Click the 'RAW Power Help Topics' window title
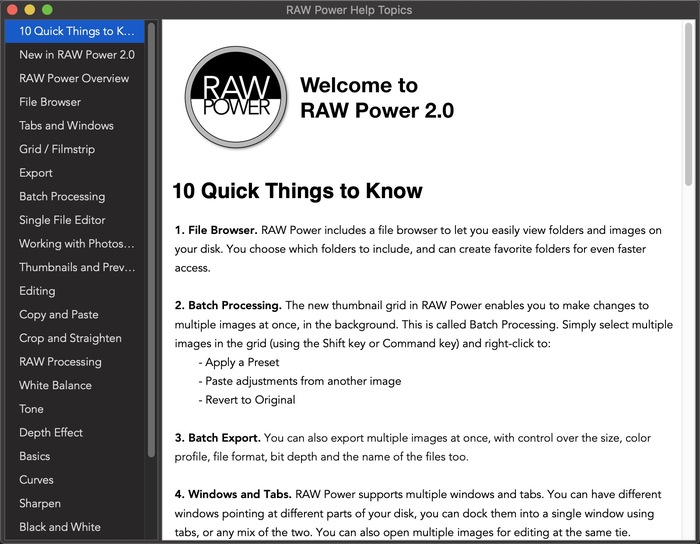This screenshot has height=544, width=700. click(x=349, y=10)
